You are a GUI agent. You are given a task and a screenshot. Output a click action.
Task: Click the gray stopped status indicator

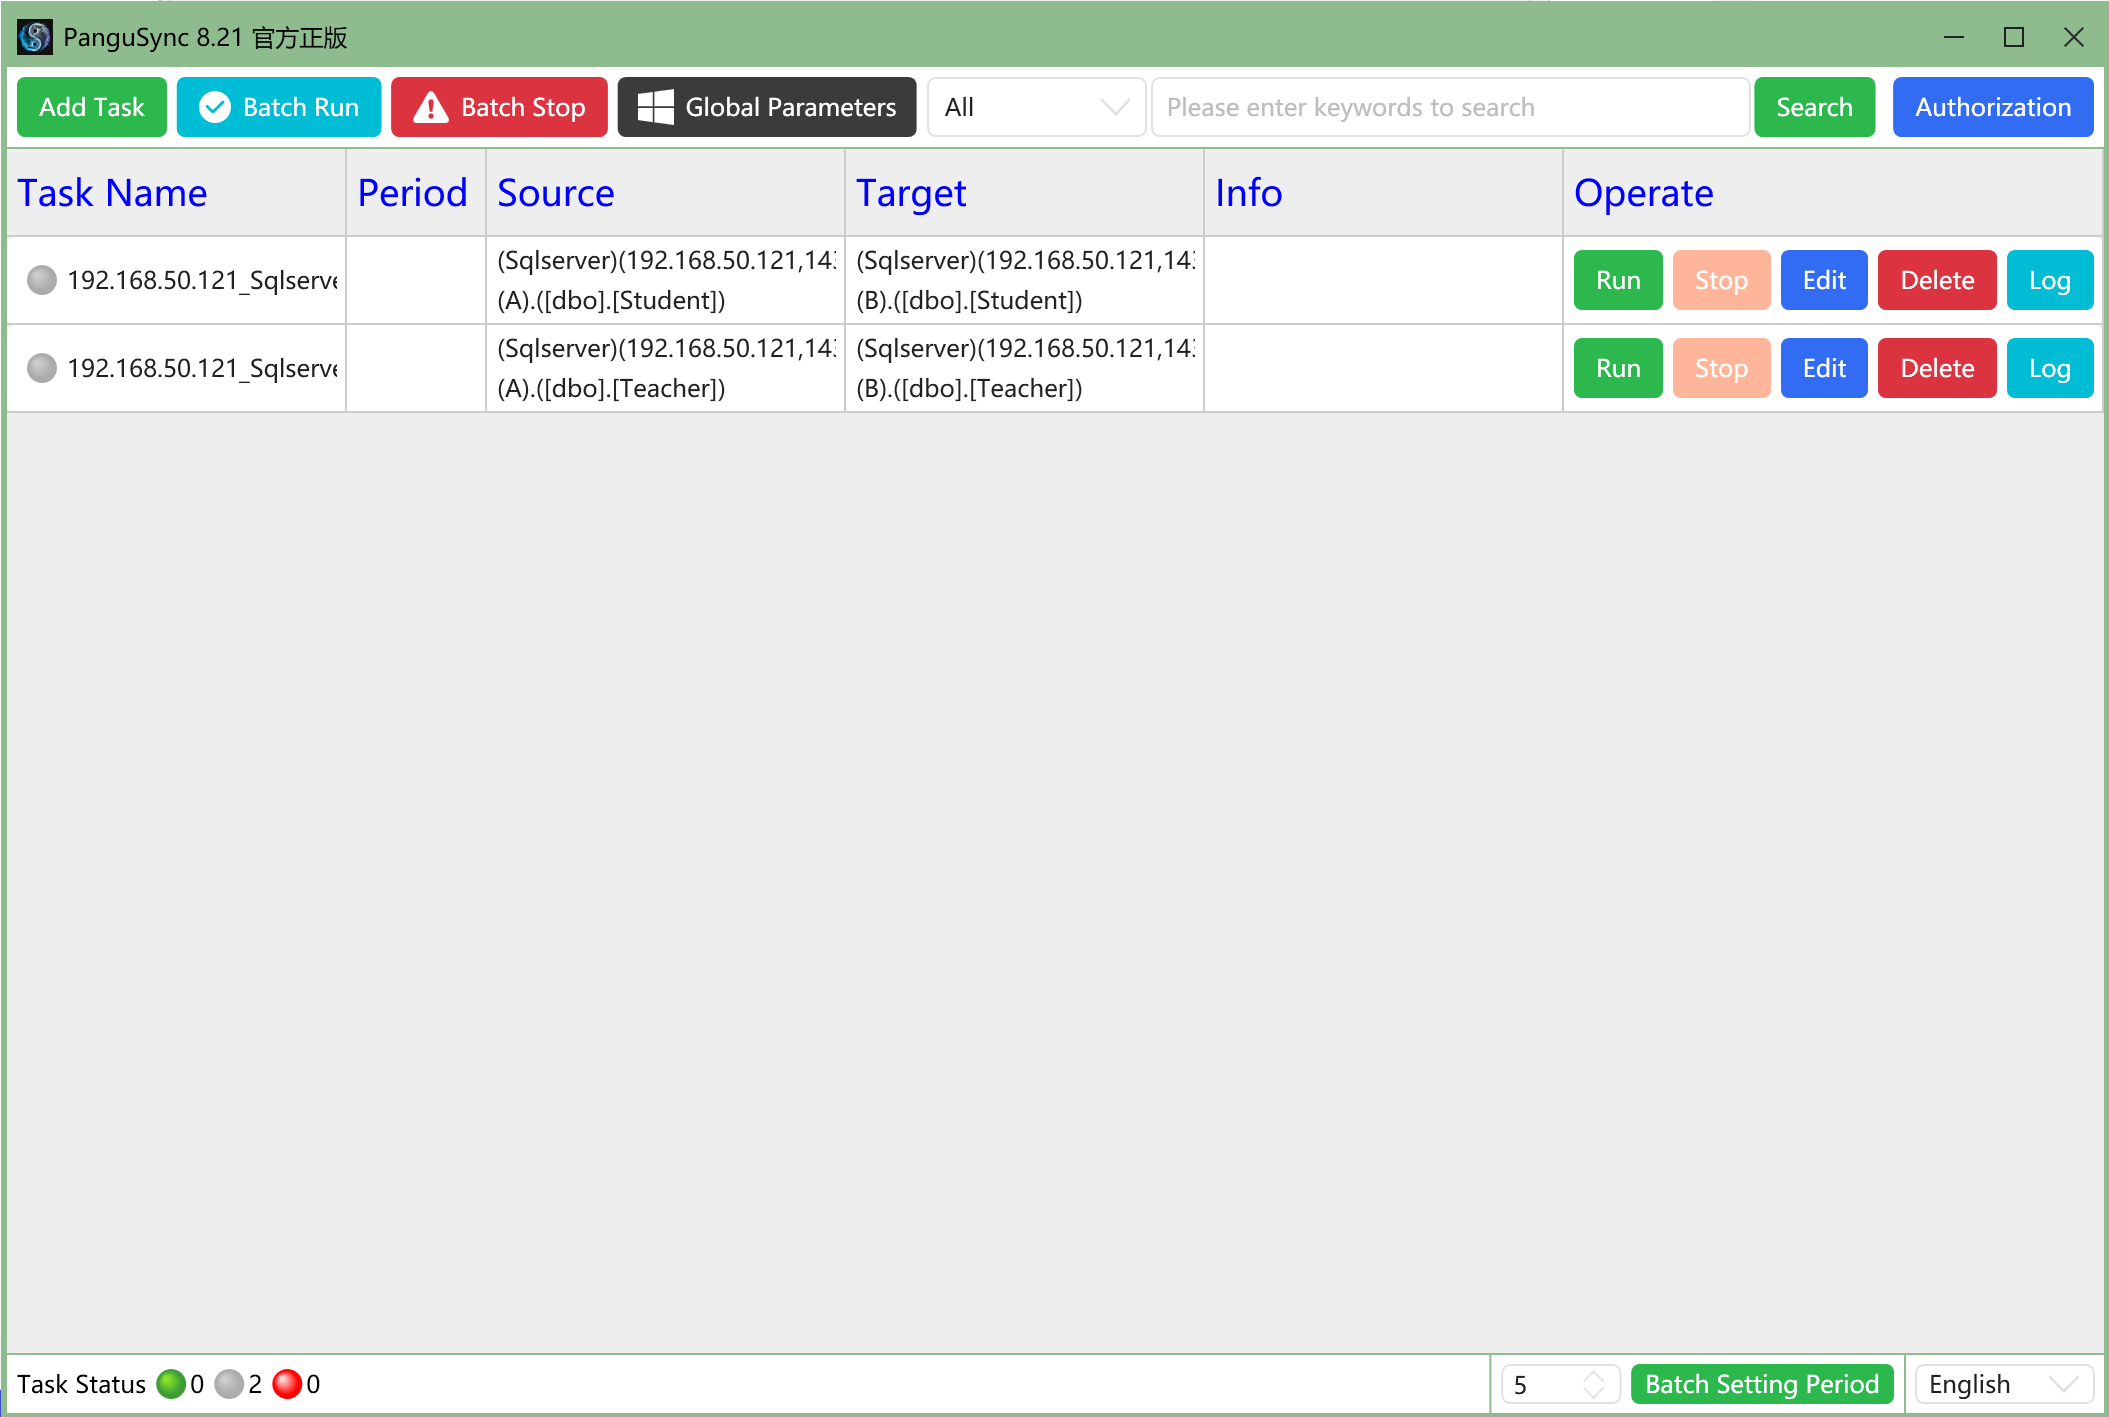point(229,1384)
